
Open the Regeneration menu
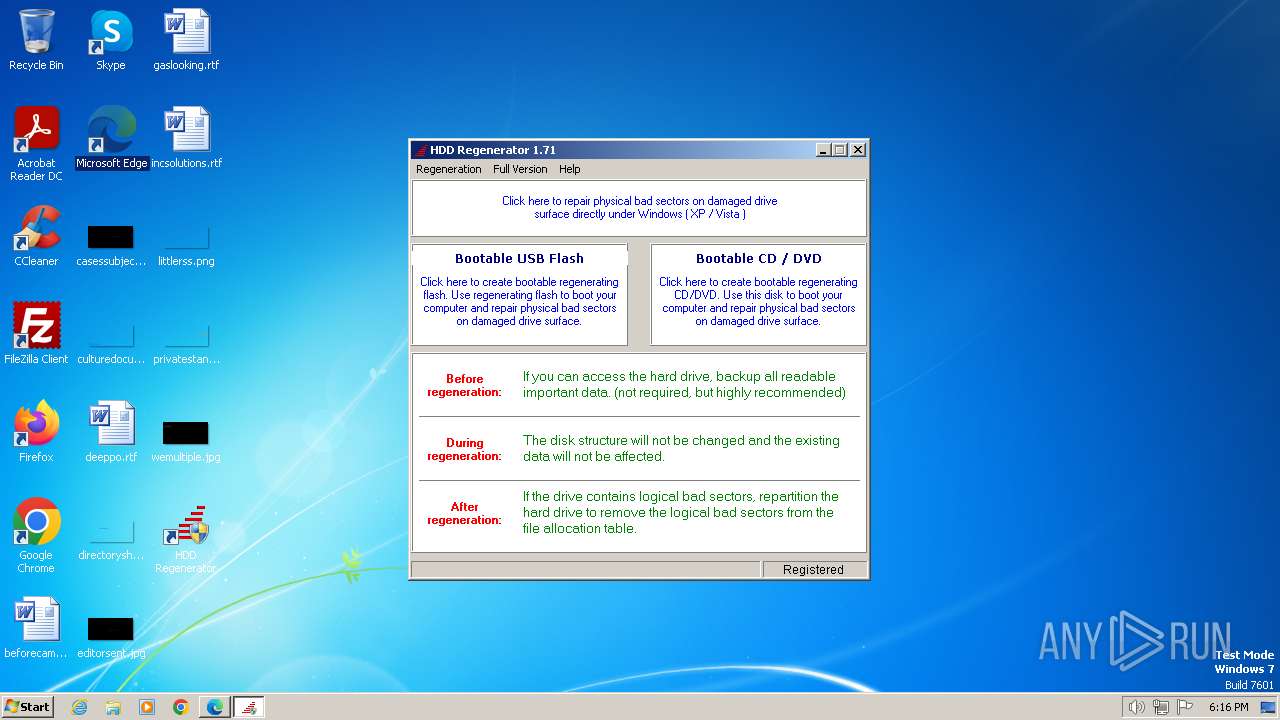448,169
